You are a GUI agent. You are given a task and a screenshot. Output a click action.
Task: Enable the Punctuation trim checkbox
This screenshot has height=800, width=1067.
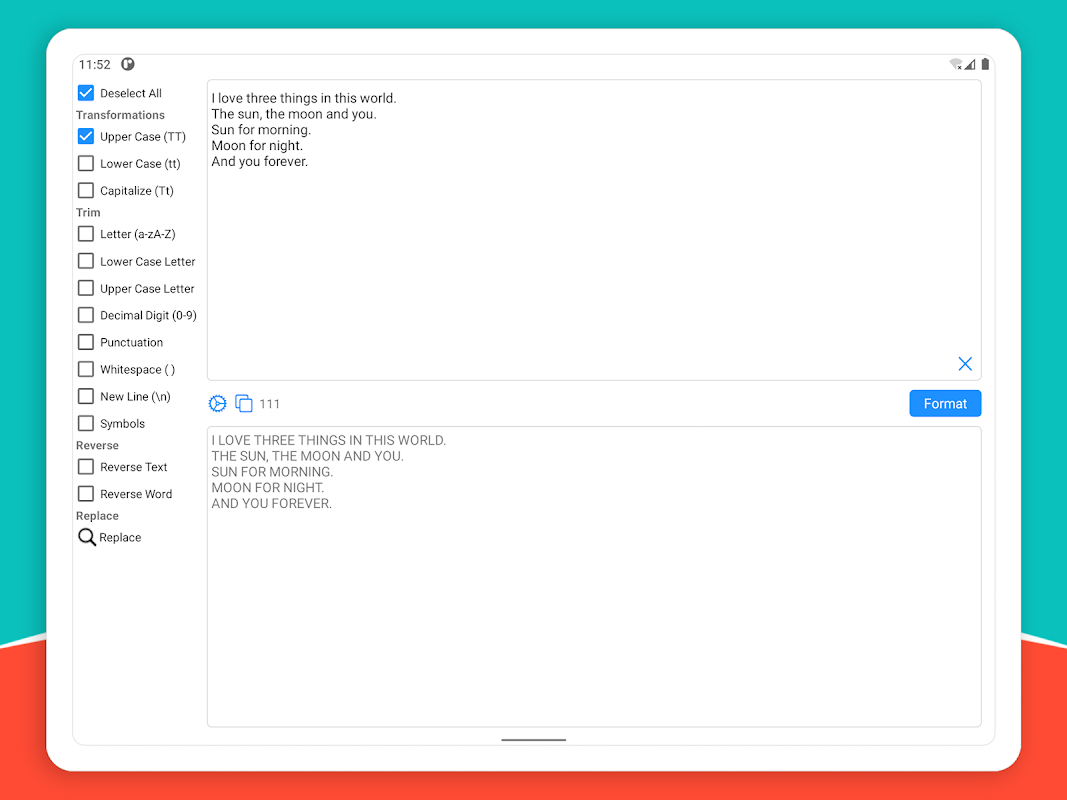pyautogui.click(x=86, y=342)
